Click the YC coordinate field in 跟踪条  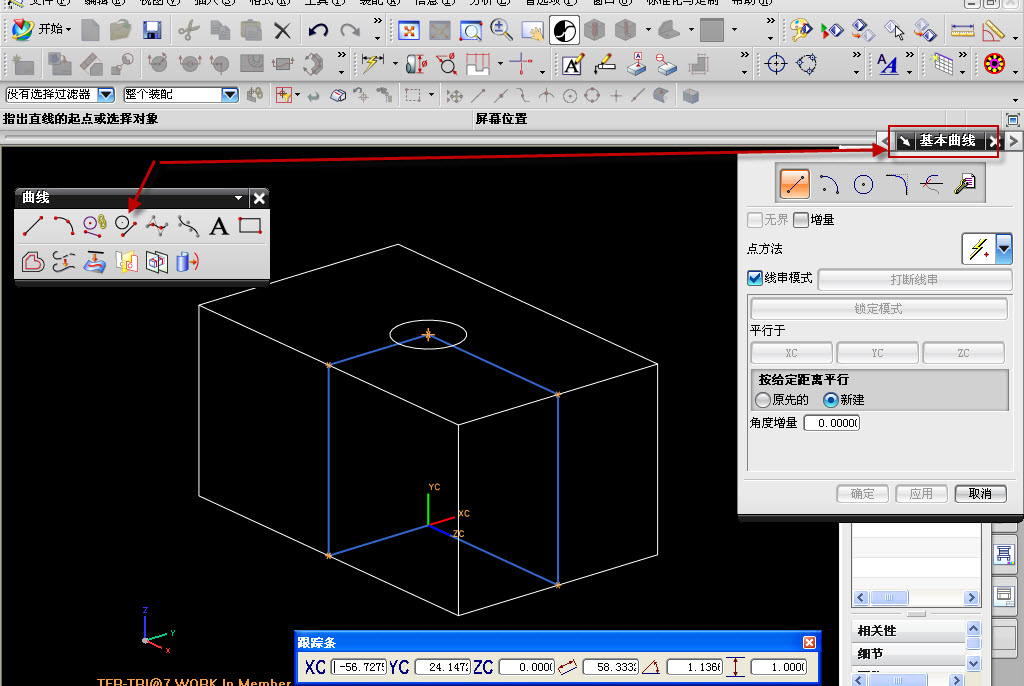click(443, 667)
